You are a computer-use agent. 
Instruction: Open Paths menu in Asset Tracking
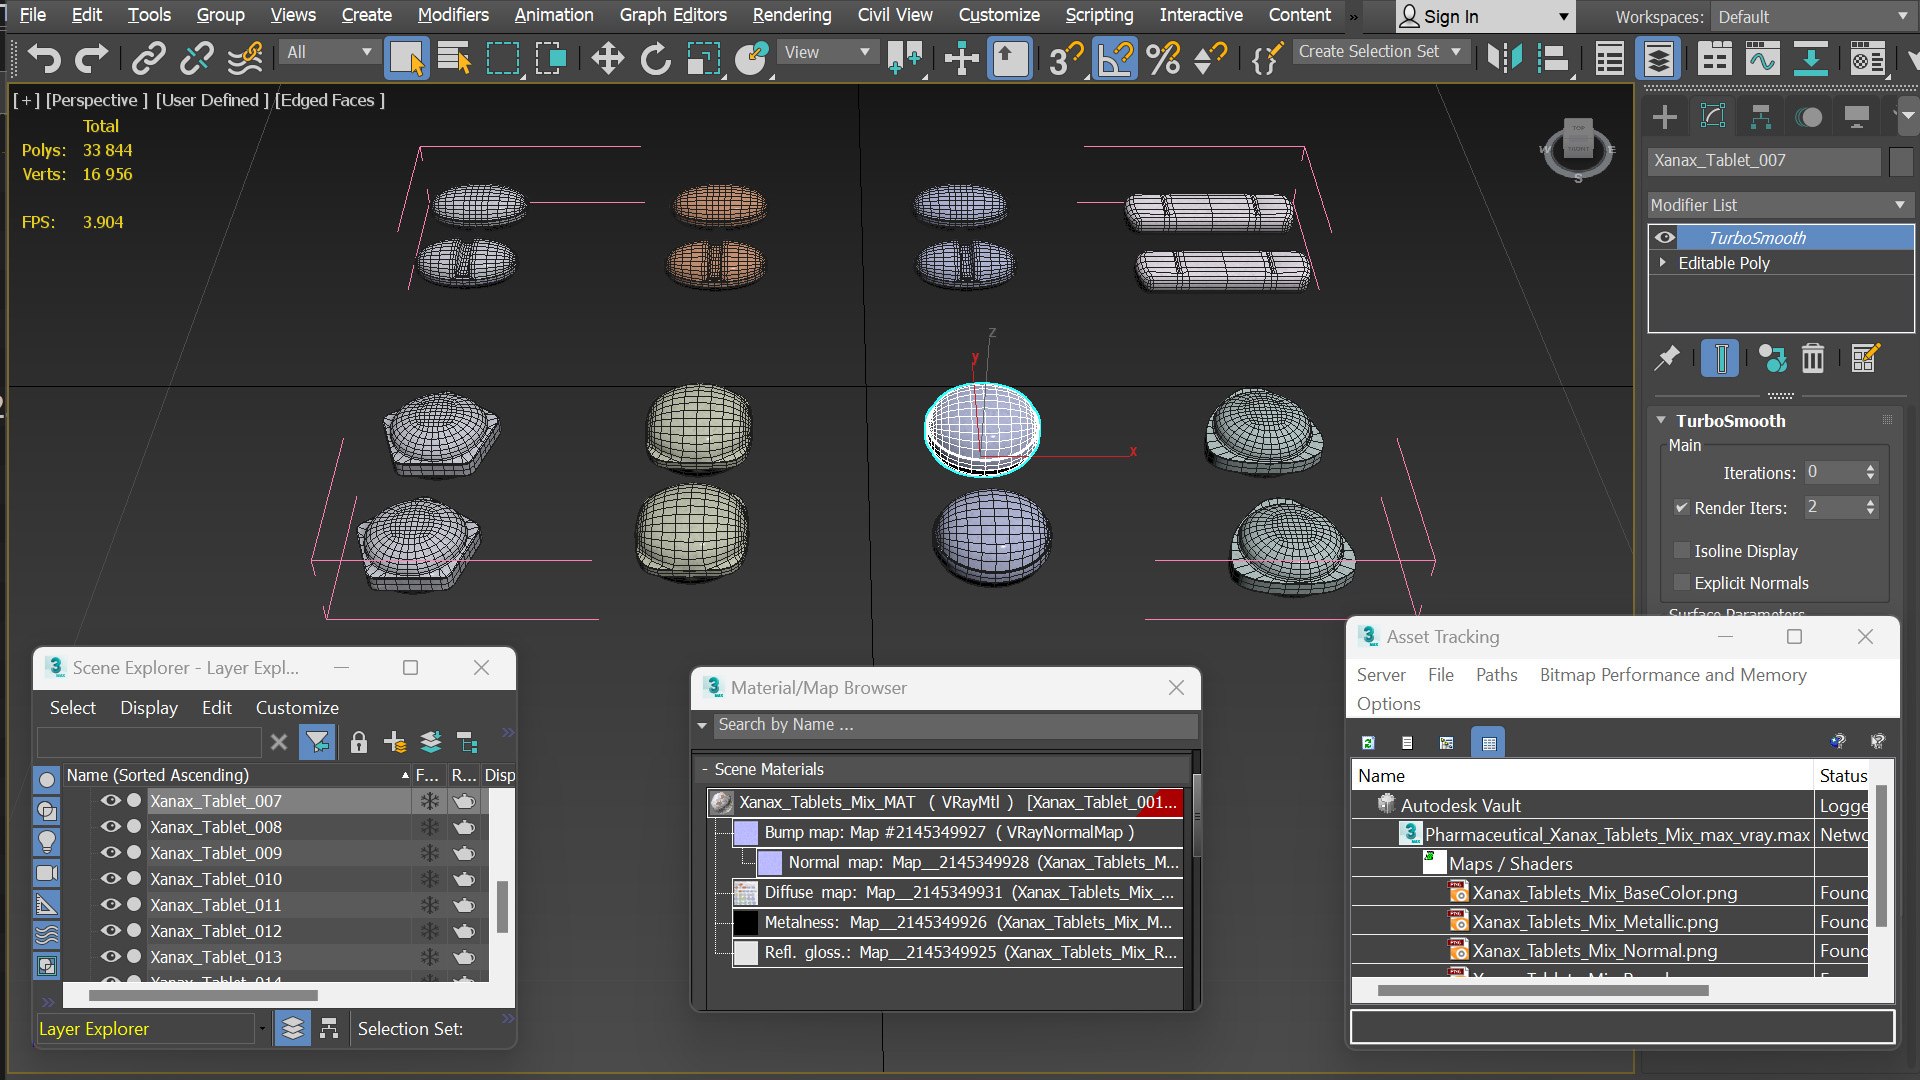pyautogui.click(x=1496, y=675)
